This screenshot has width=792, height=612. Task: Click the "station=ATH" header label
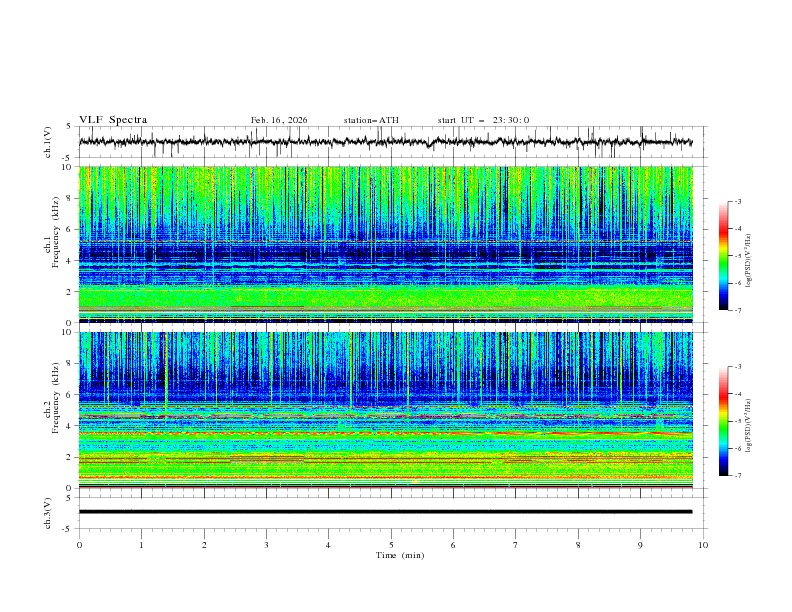point(371,120)
